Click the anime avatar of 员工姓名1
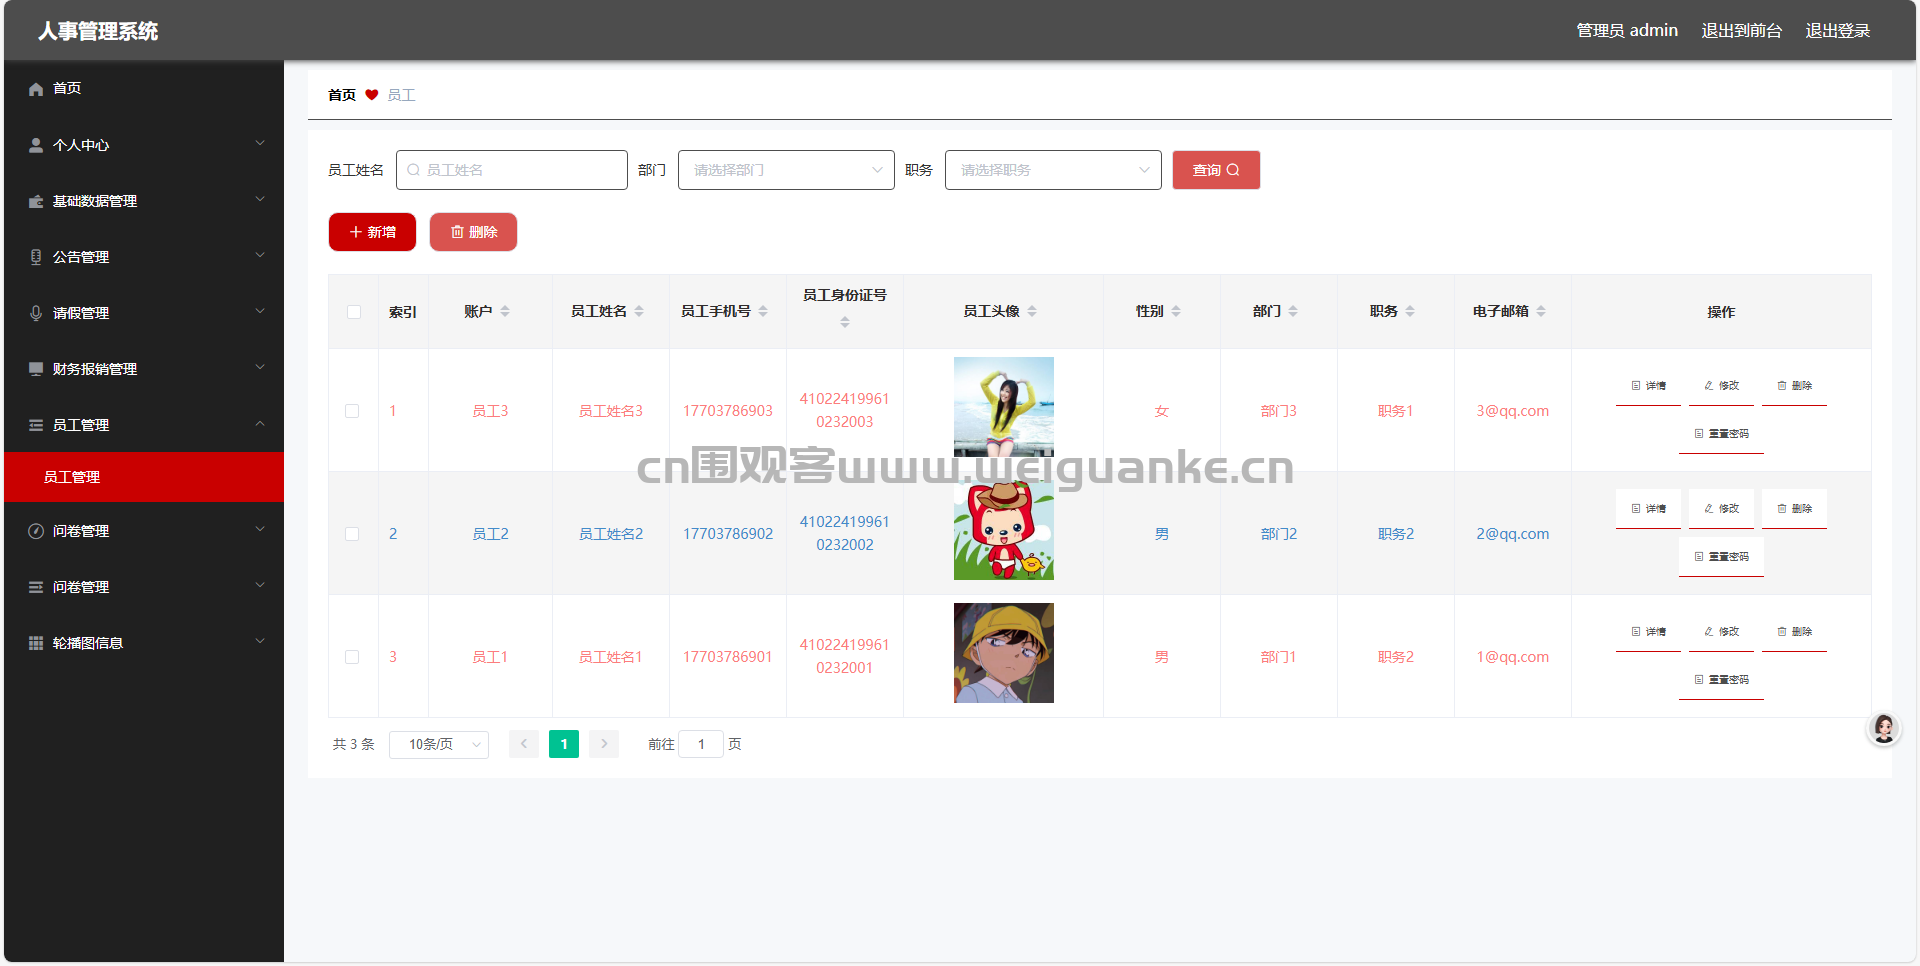 tap(1004, 653)
